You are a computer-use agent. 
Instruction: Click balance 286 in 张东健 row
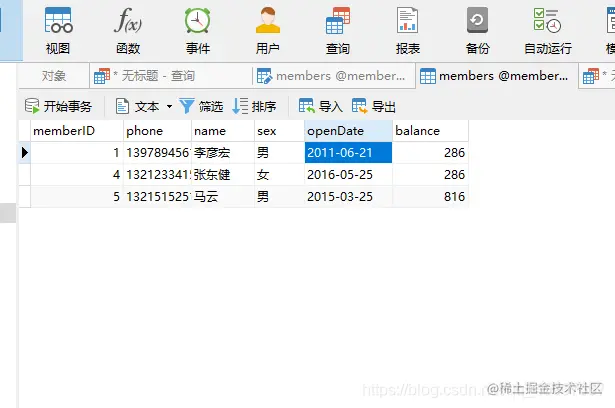[430, 174]
